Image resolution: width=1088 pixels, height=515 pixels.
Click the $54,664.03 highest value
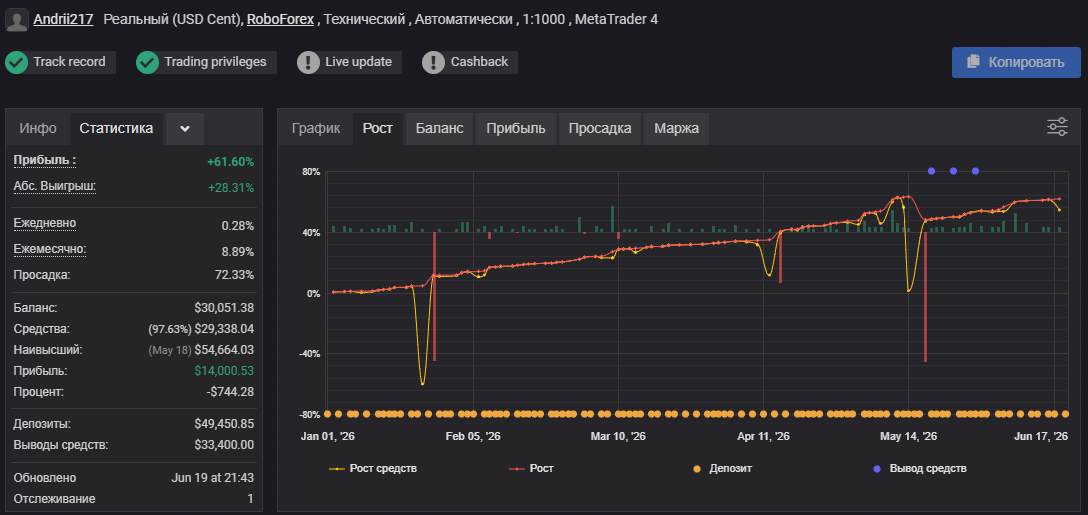(224, 350)
